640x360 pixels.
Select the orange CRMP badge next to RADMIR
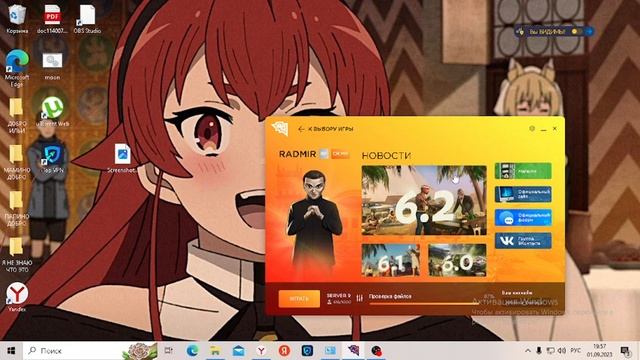coord(340,154)
